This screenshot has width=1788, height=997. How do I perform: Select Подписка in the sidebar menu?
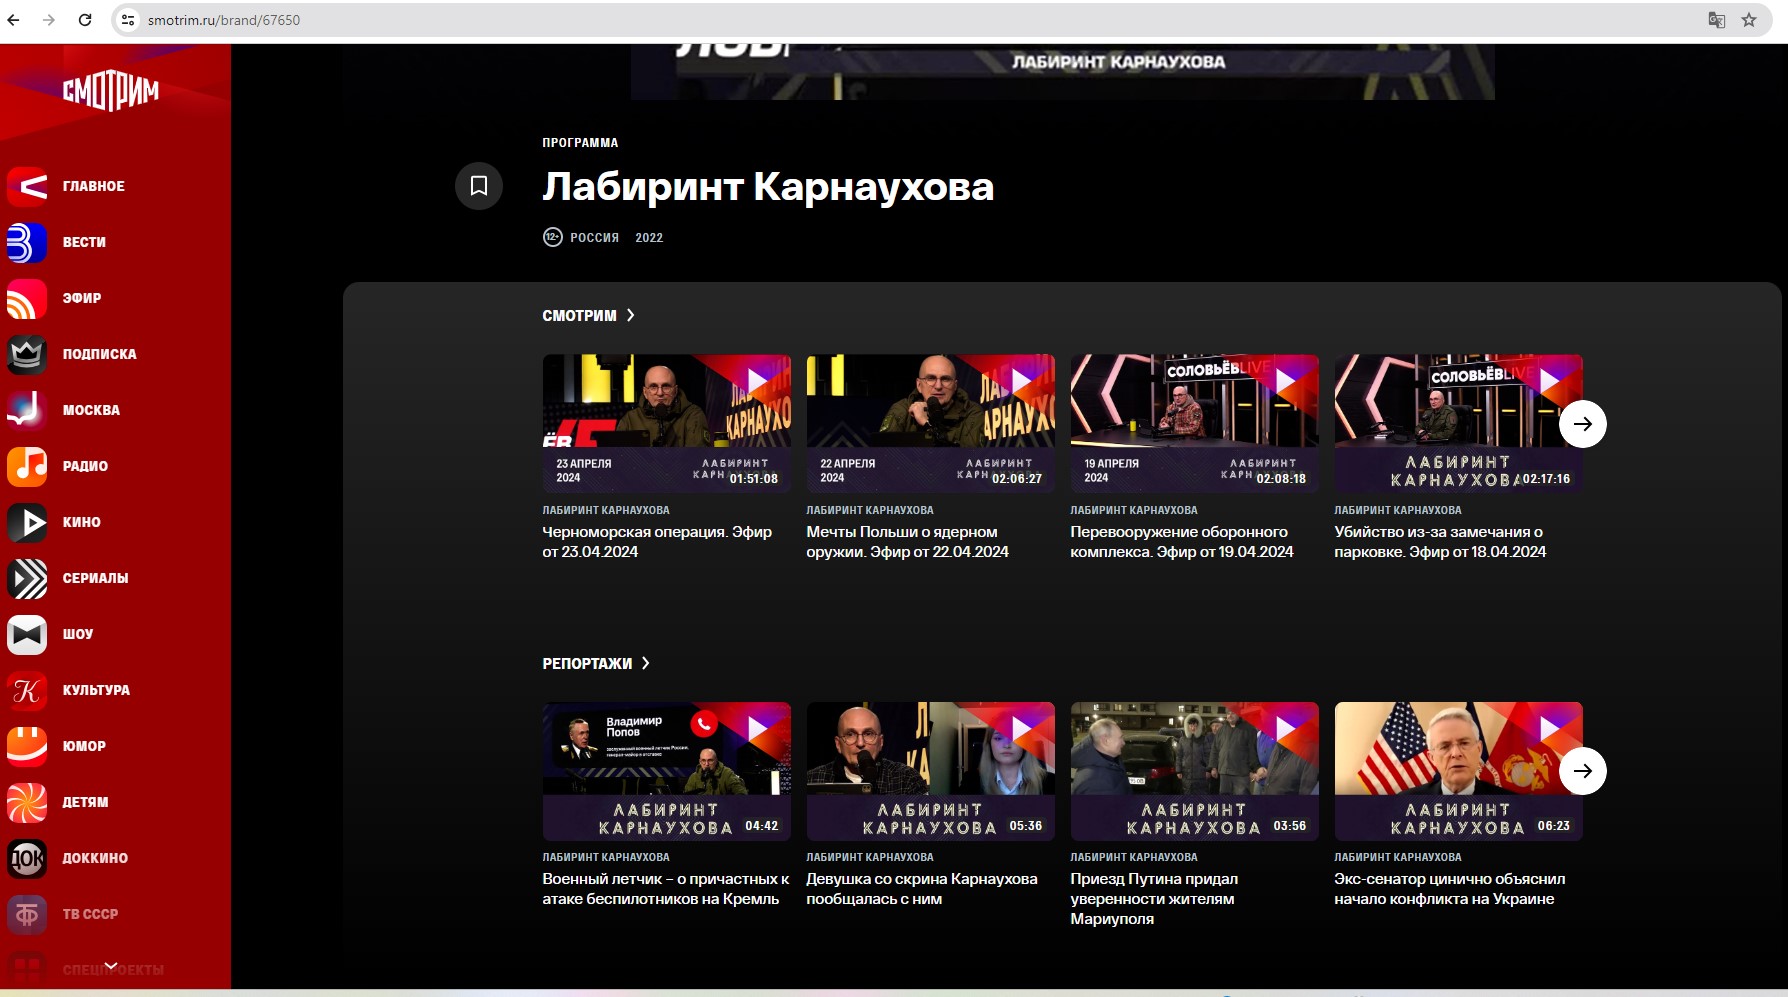coord(100,354)
